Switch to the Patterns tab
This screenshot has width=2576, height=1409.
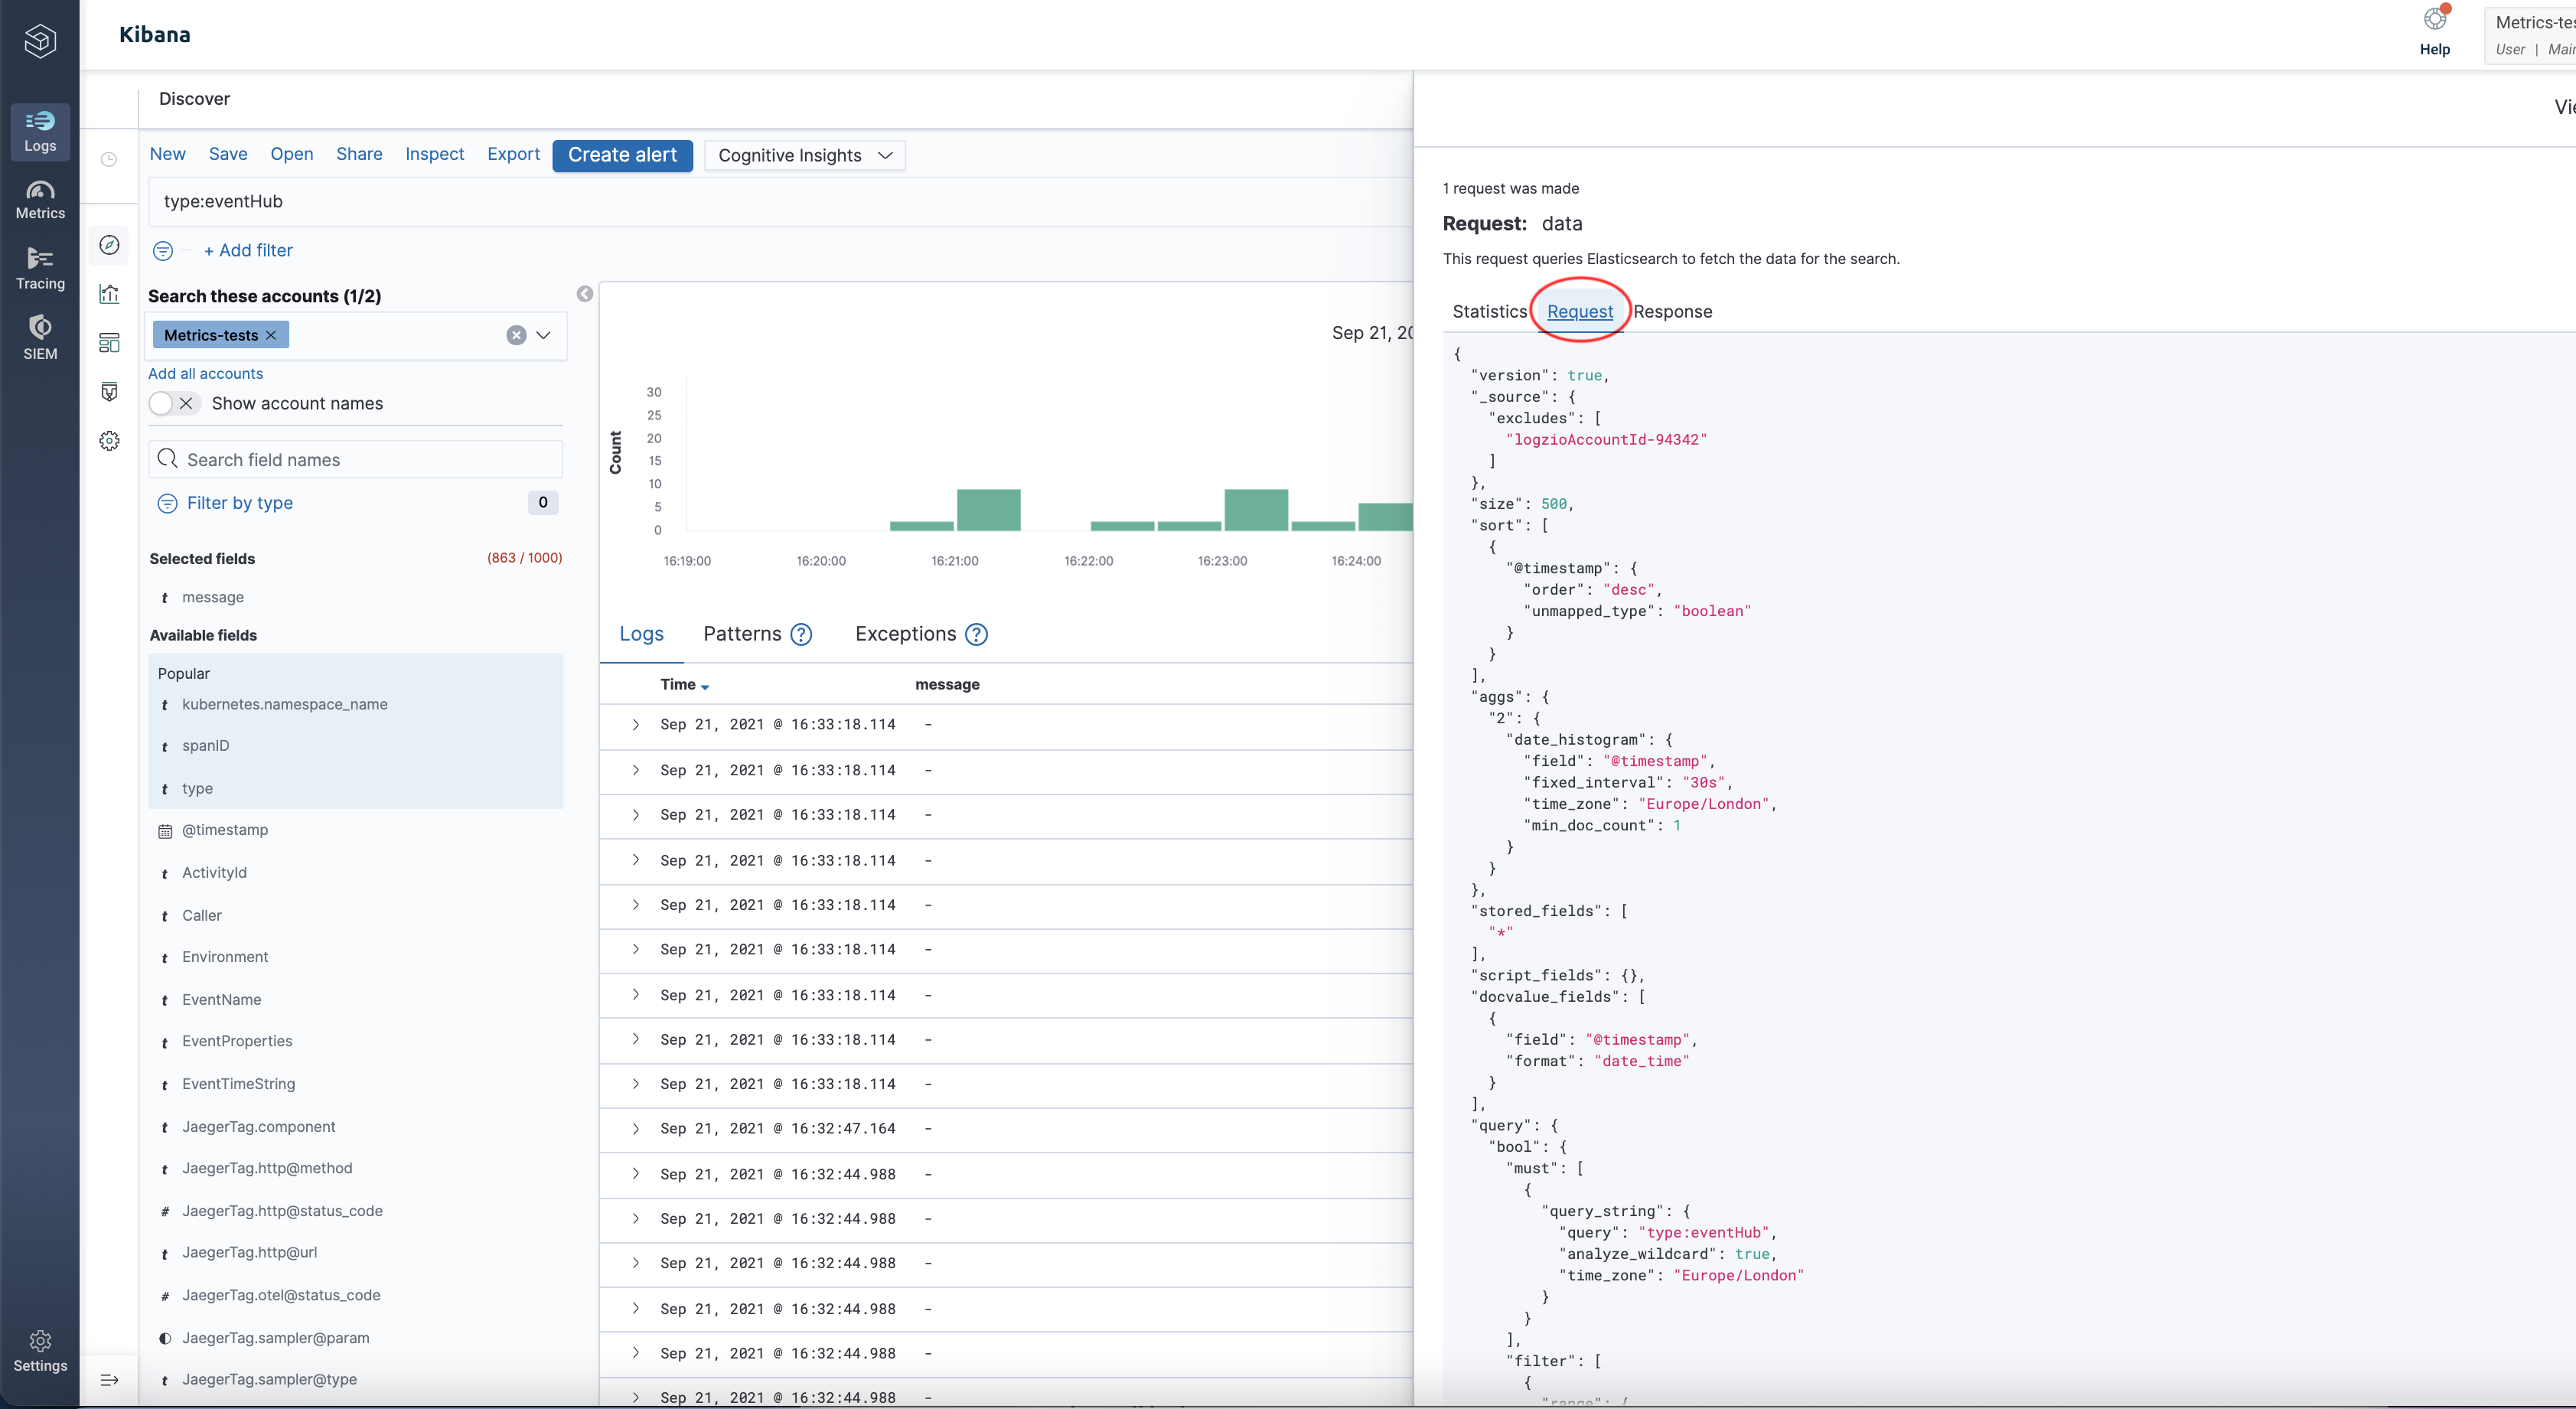(742, 634)
